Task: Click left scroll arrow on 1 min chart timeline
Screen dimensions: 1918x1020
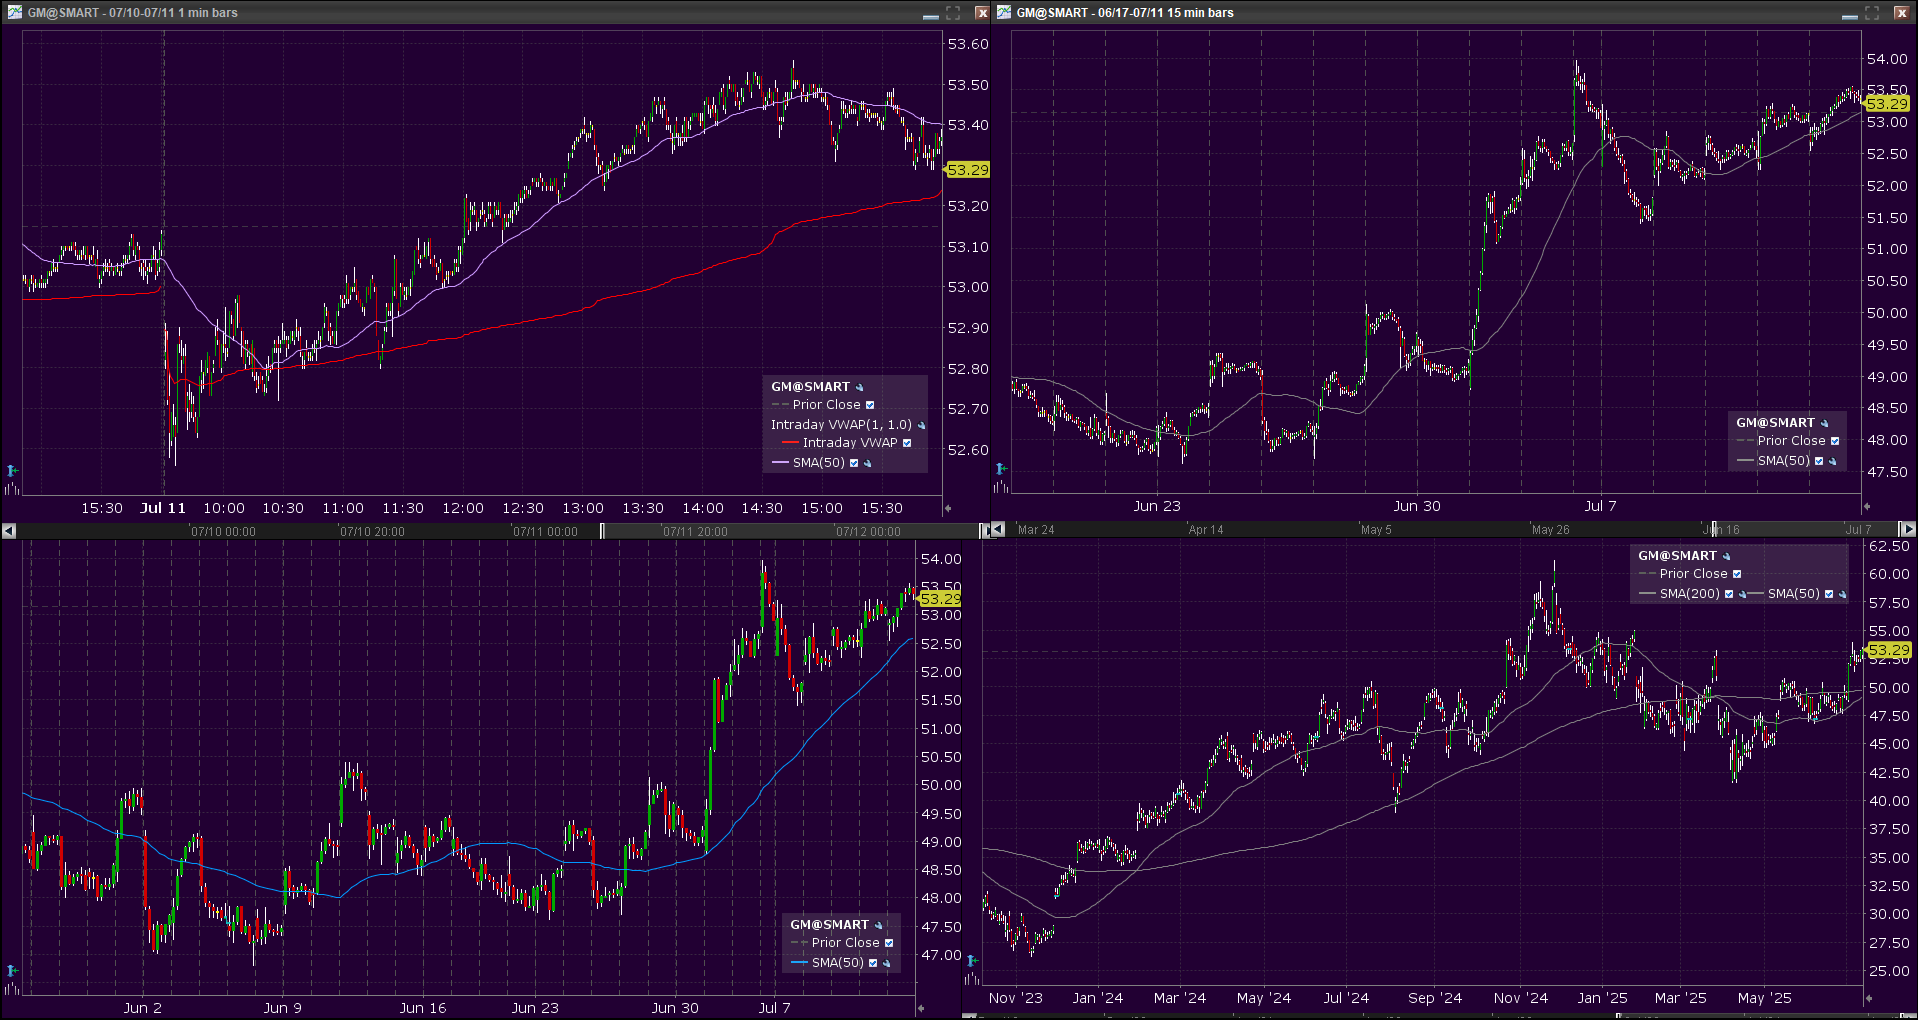Action: [9, 531]
